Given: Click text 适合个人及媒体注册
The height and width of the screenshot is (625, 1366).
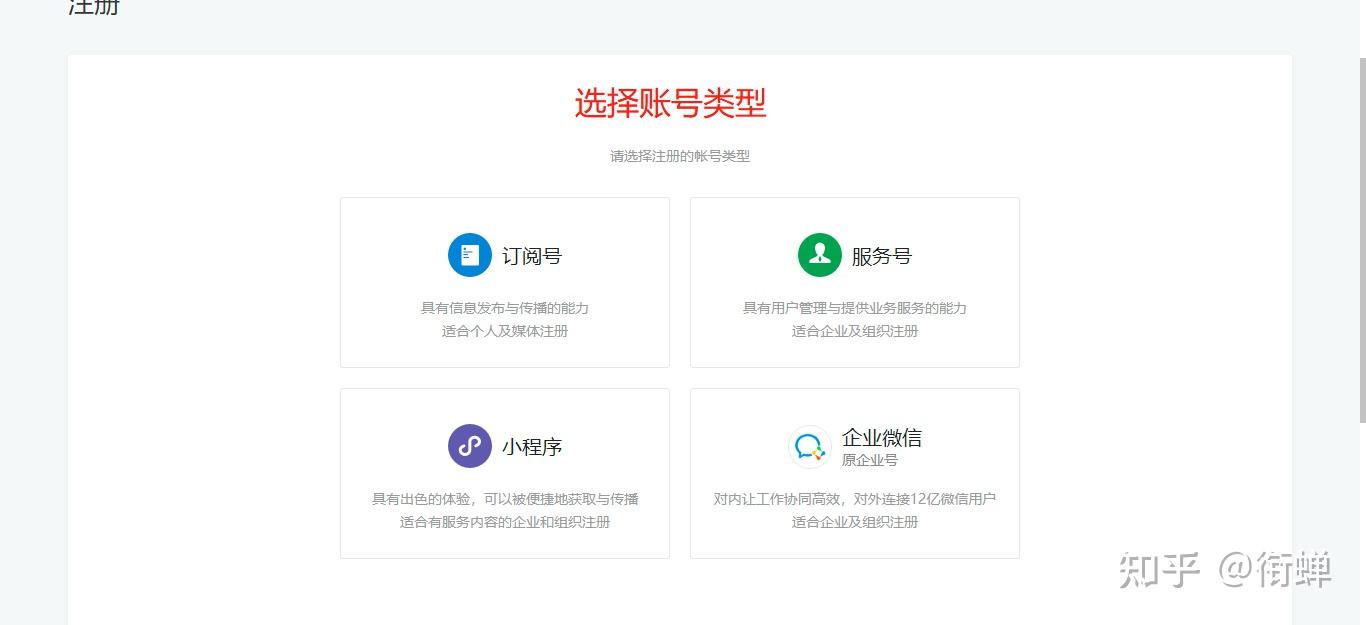Looking at the screenshot, I should 505,331.
